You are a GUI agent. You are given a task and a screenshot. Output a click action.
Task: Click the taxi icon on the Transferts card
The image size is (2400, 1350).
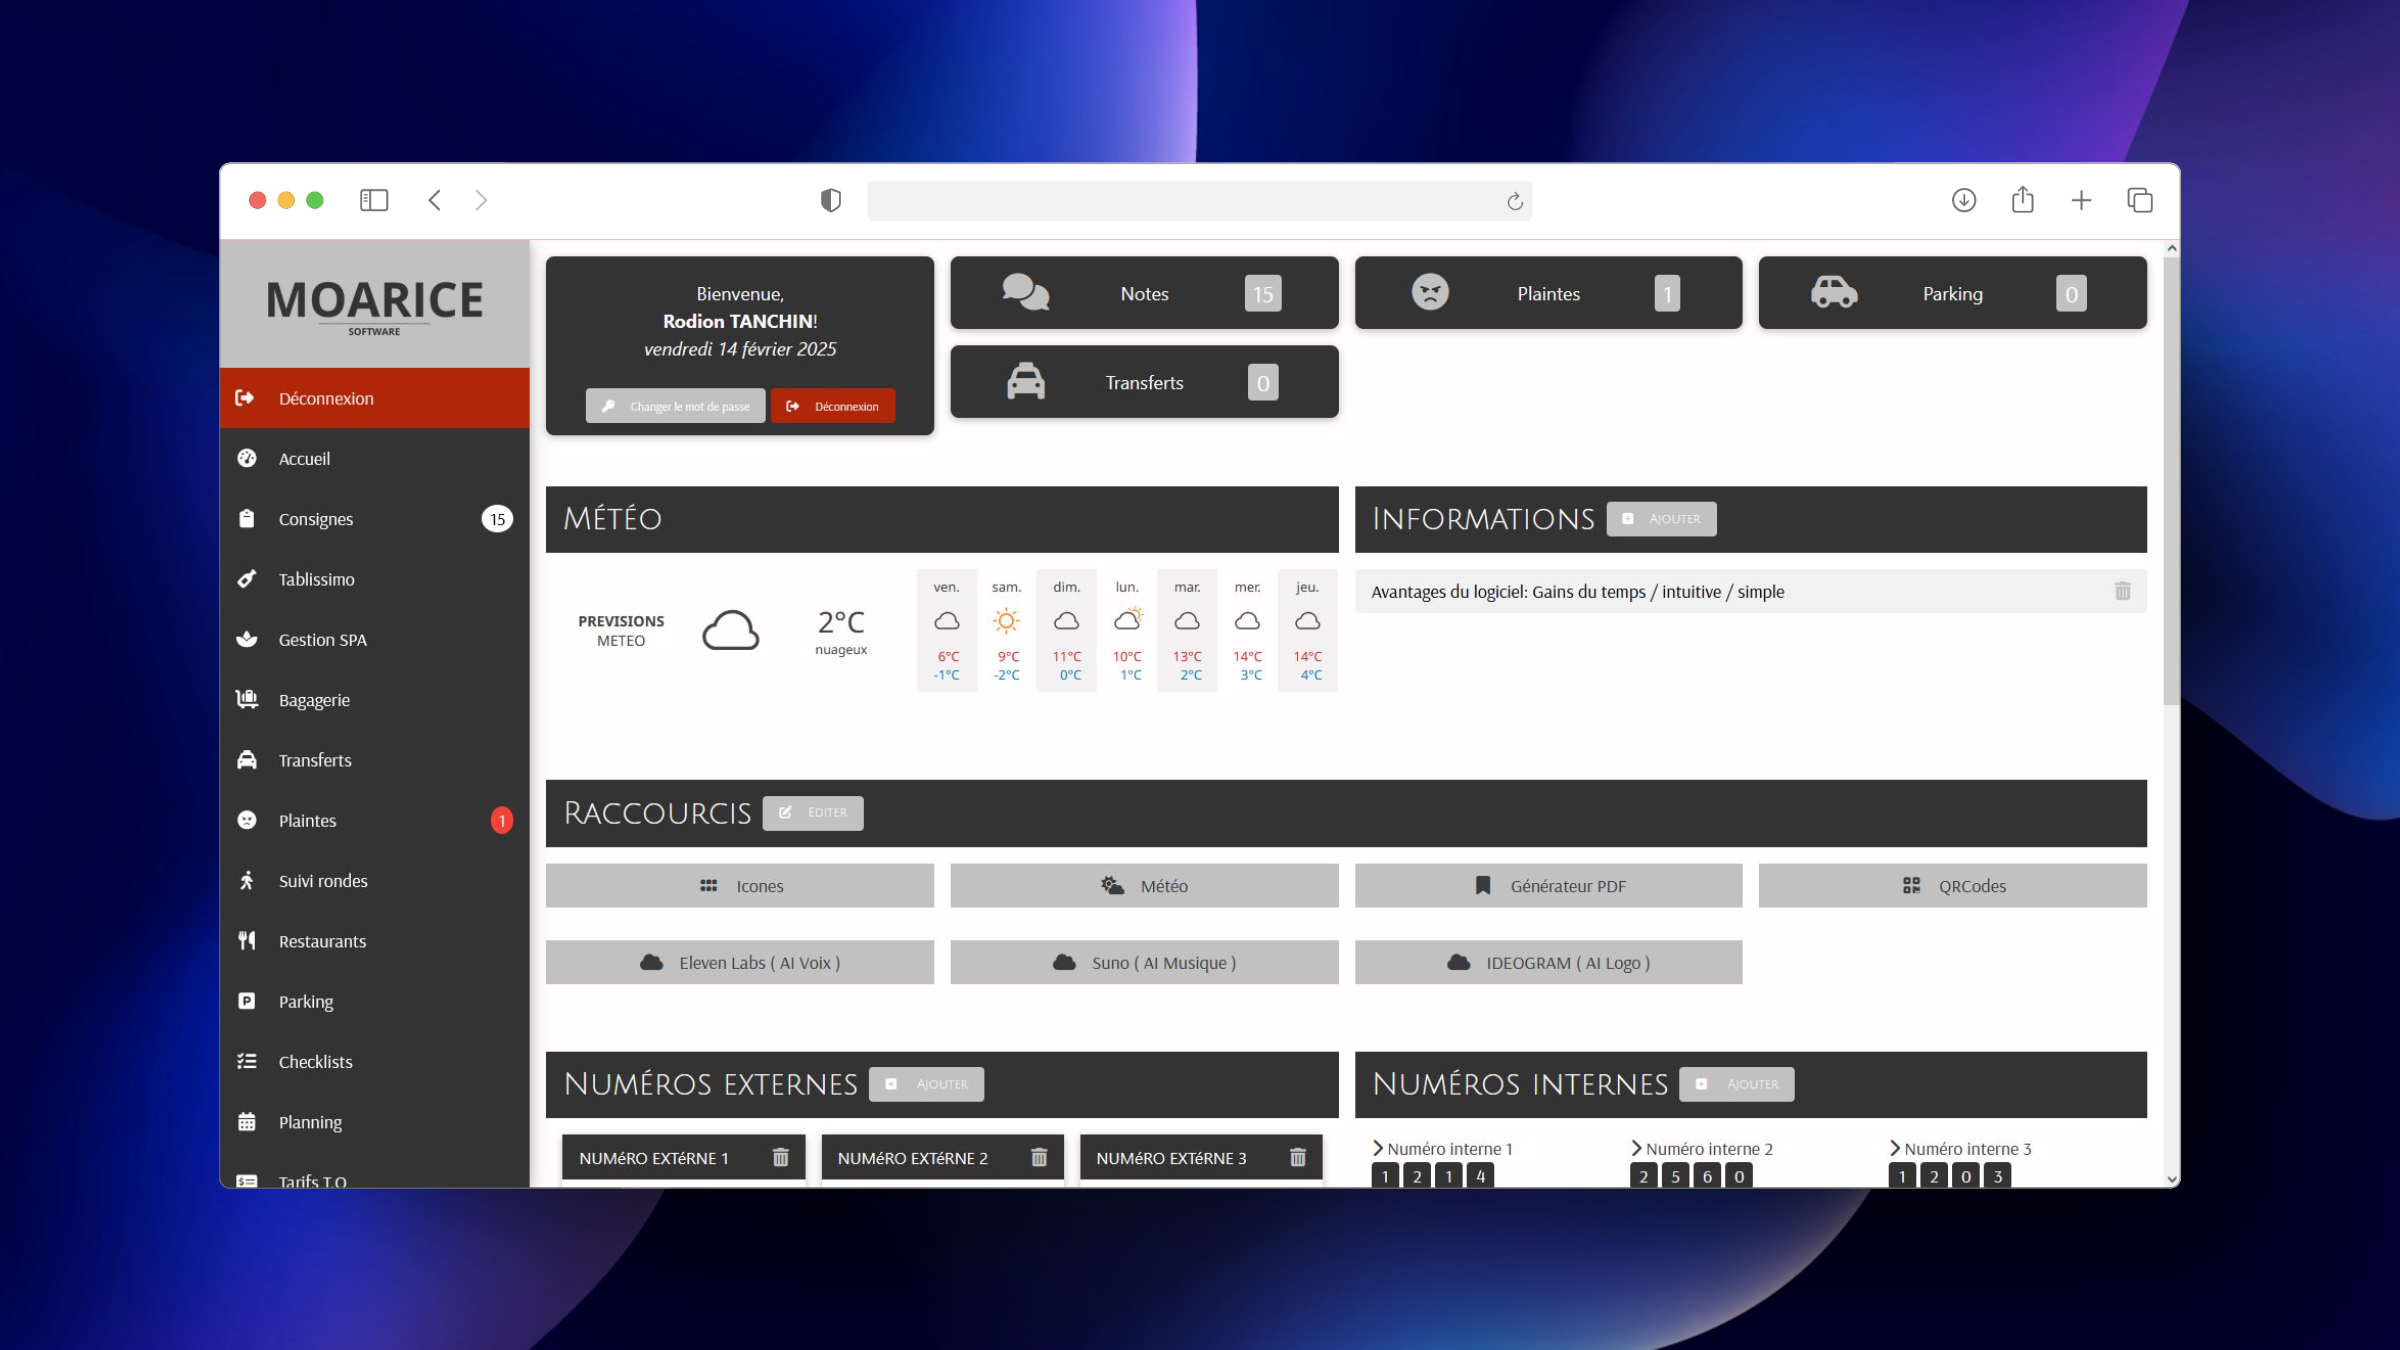(x=1024, y=381)
